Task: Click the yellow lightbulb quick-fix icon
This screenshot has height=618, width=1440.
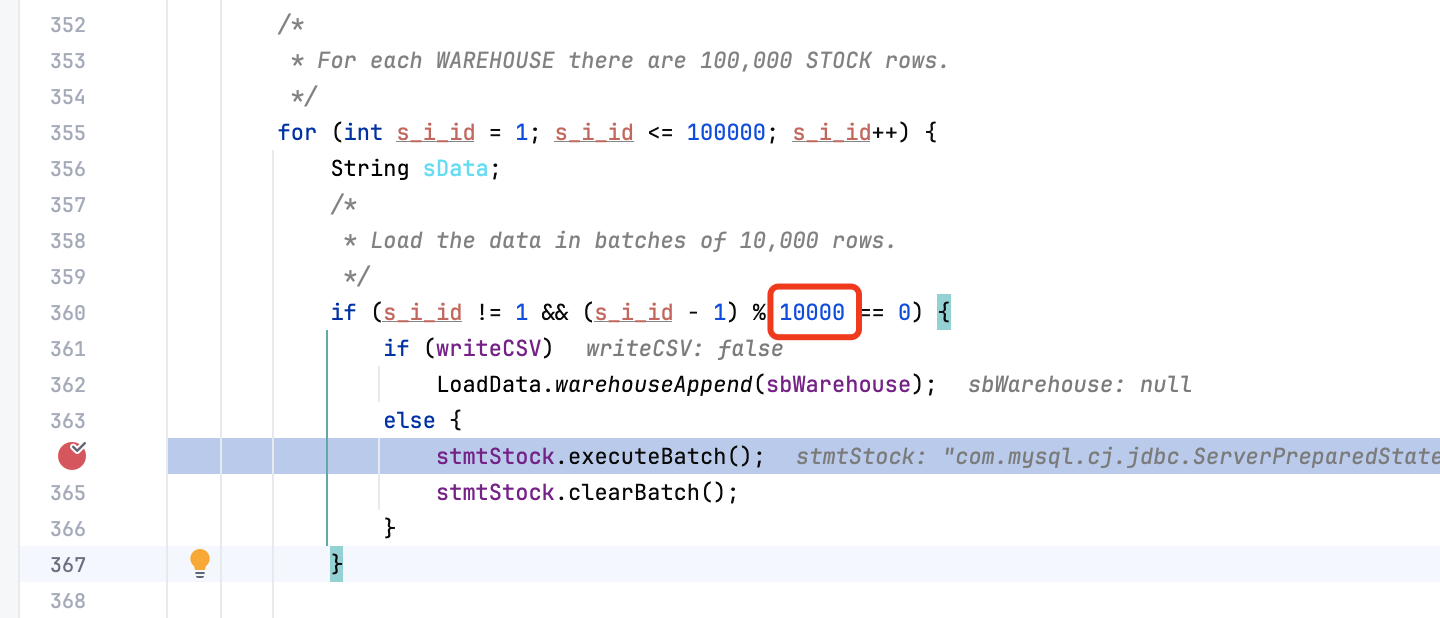Action: pyautogui.click(x=200, y=563)
